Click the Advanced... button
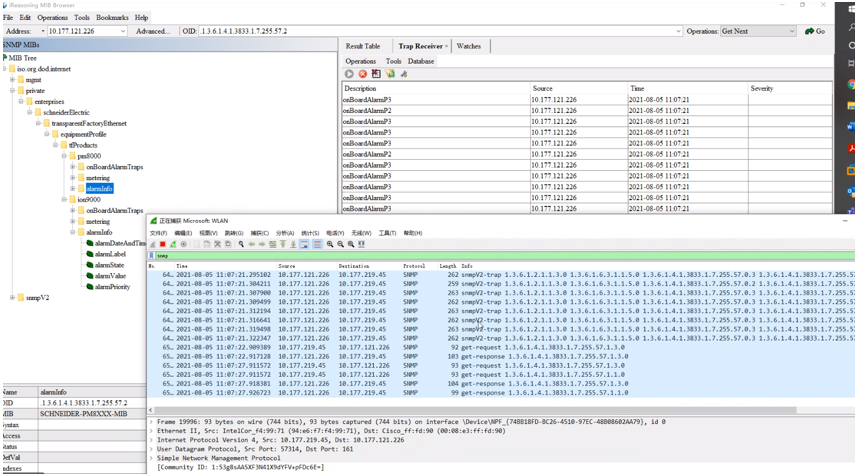The width and height of the screenshot is (861, 474). [153, 31]
